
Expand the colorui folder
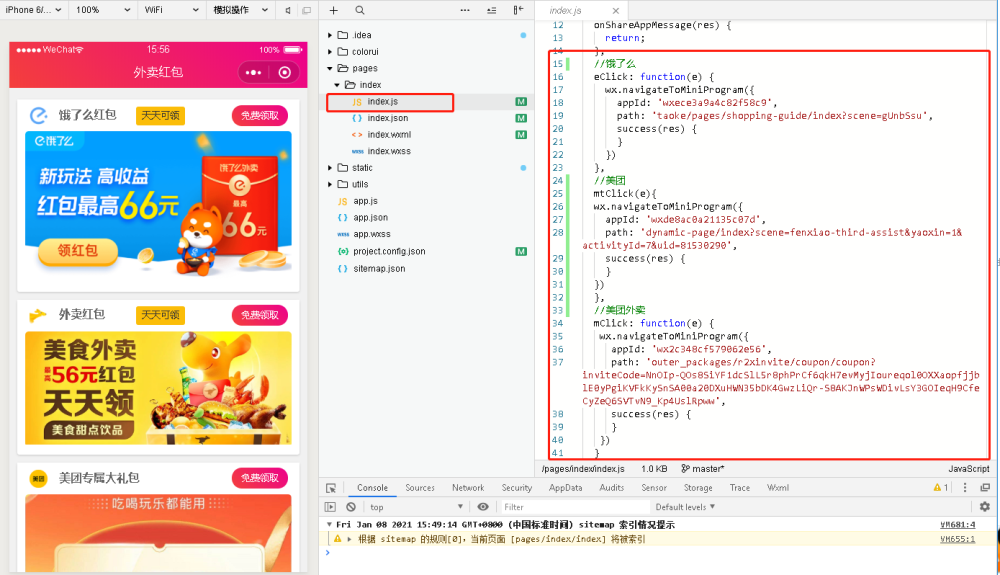tap(330, 52)
